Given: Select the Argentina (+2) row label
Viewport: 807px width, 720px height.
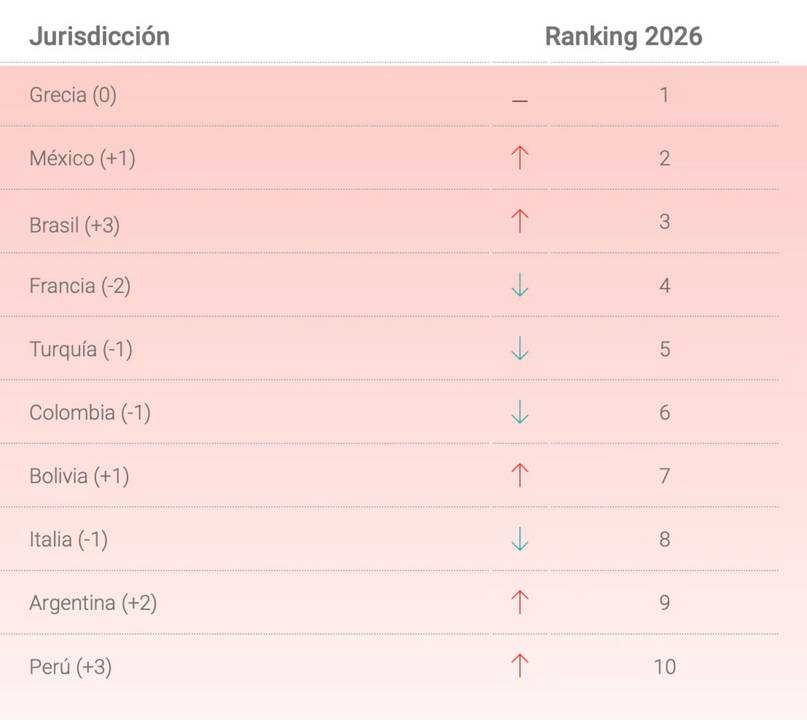Looking at the screenshot, I should pos(93,603).
